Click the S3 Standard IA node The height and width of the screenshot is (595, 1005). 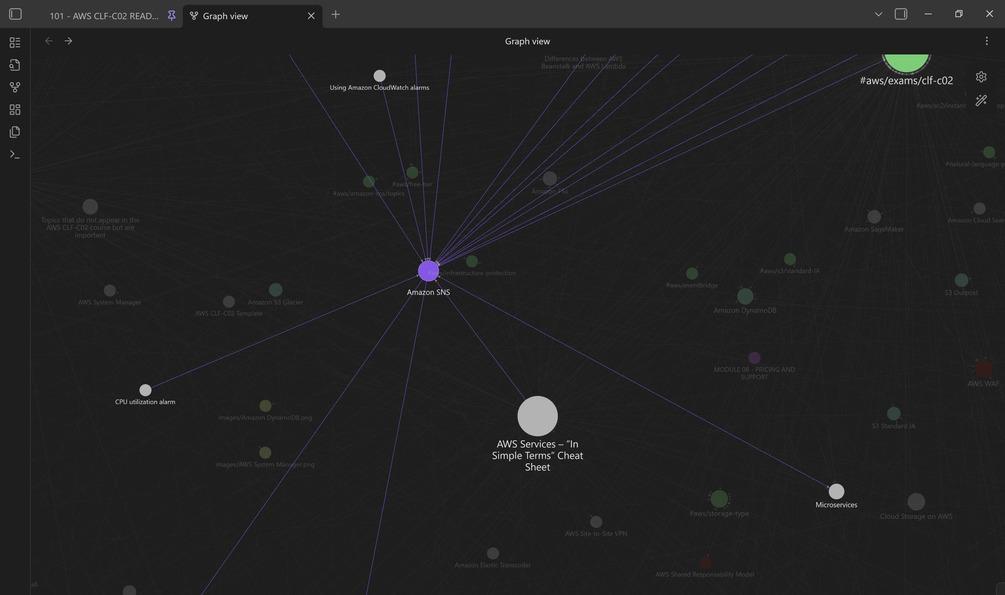893,414
